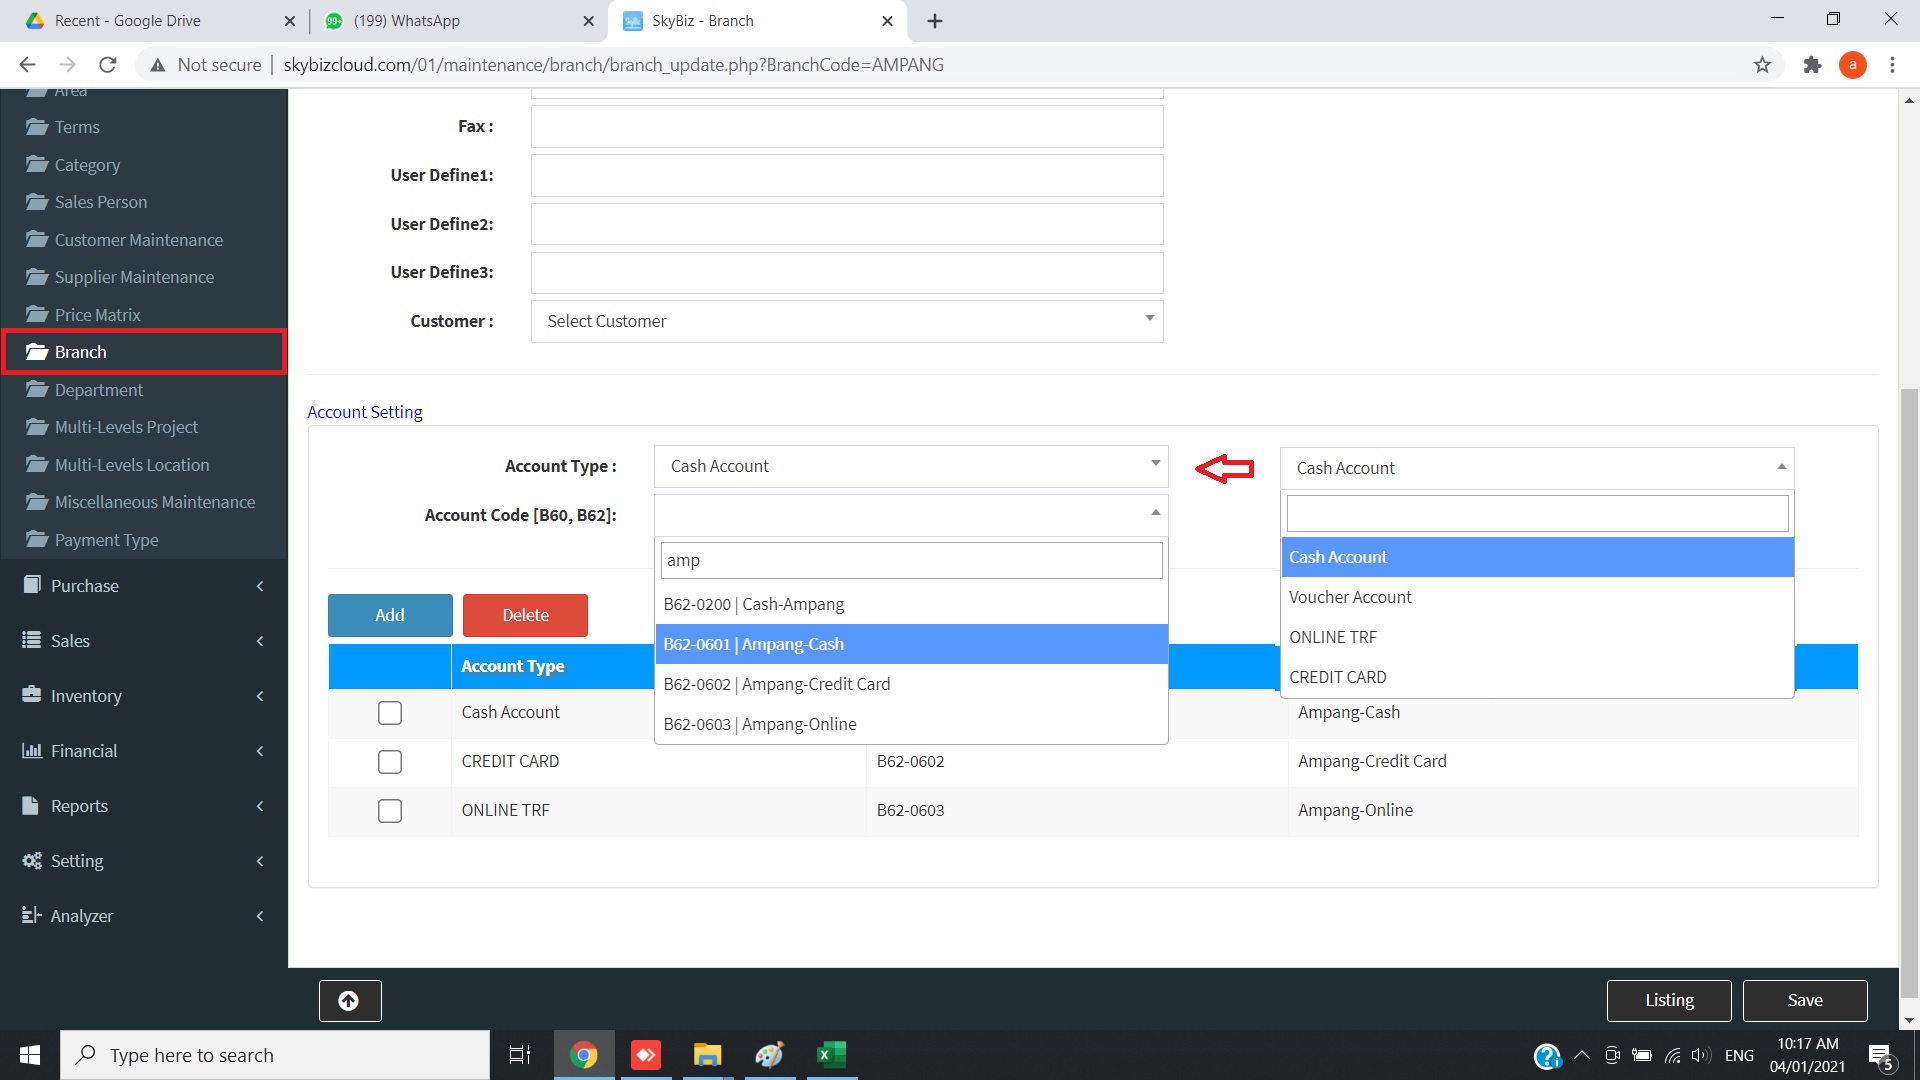1920x1080 pixels.
Task: Click the Financial chart icon in sidebar
Action: (x=31, y=750)
